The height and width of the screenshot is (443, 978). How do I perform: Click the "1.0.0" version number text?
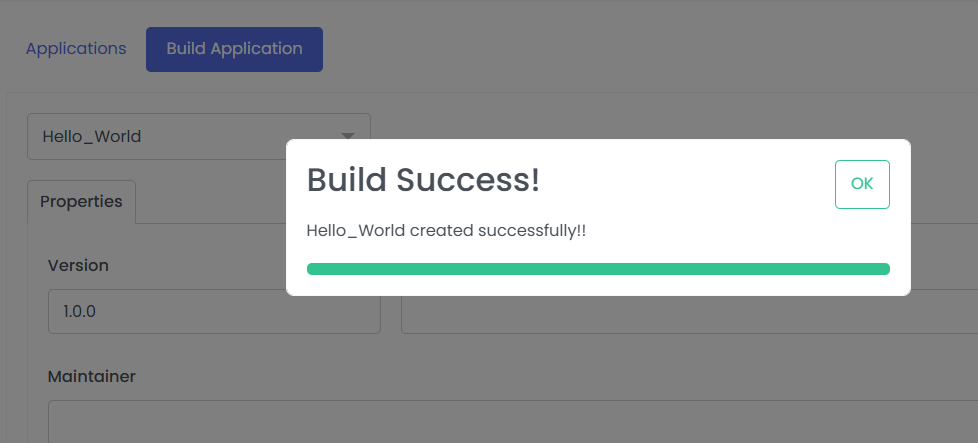(79, 312)
